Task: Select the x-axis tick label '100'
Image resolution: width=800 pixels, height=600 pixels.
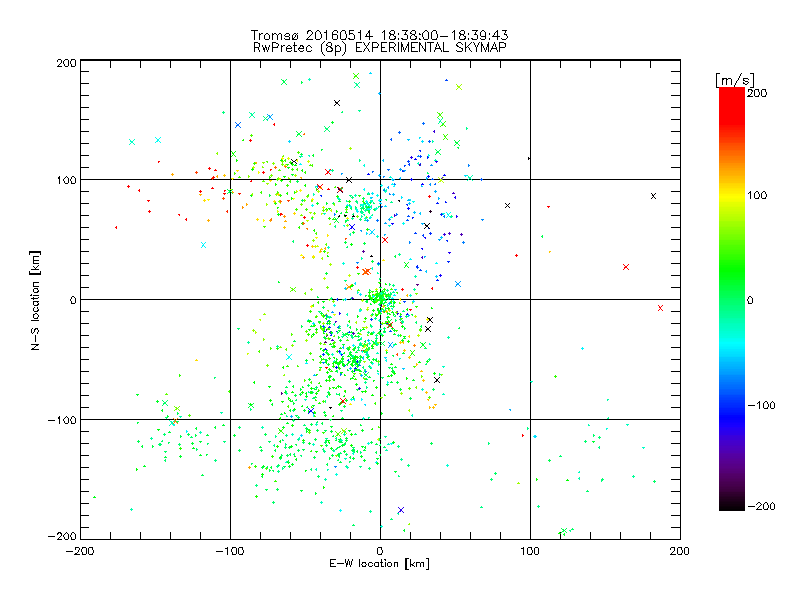Action: (x=530, y=551)
